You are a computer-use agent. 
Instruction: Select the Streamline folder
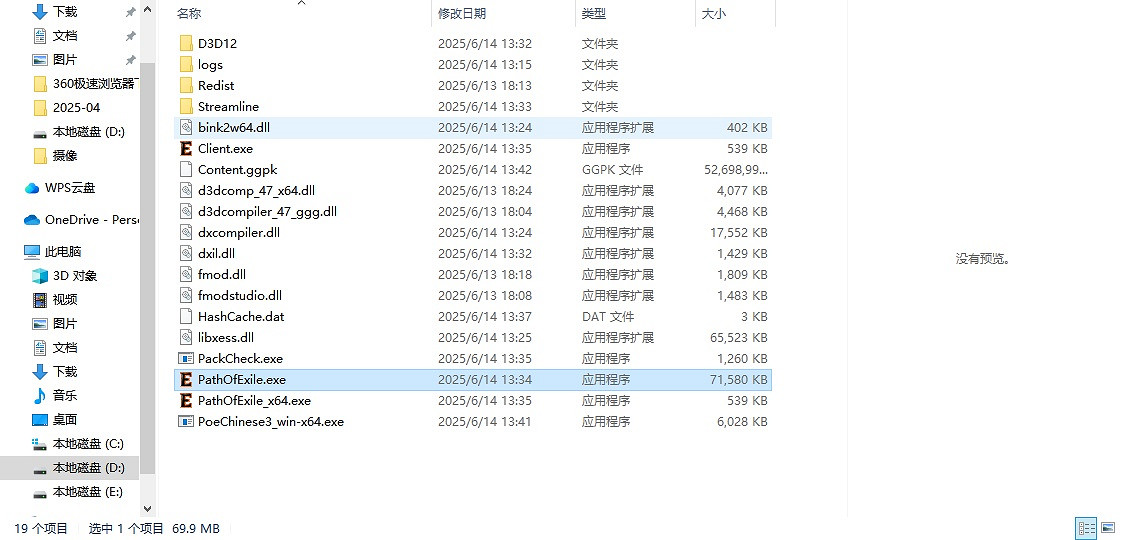[228, 107]
